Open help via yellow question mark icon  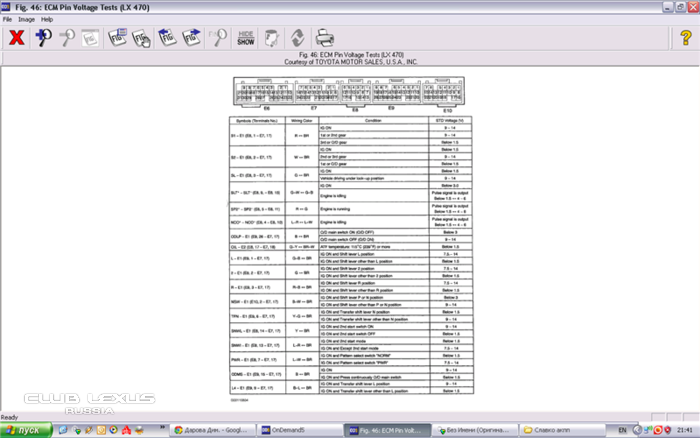pos(686,38)
